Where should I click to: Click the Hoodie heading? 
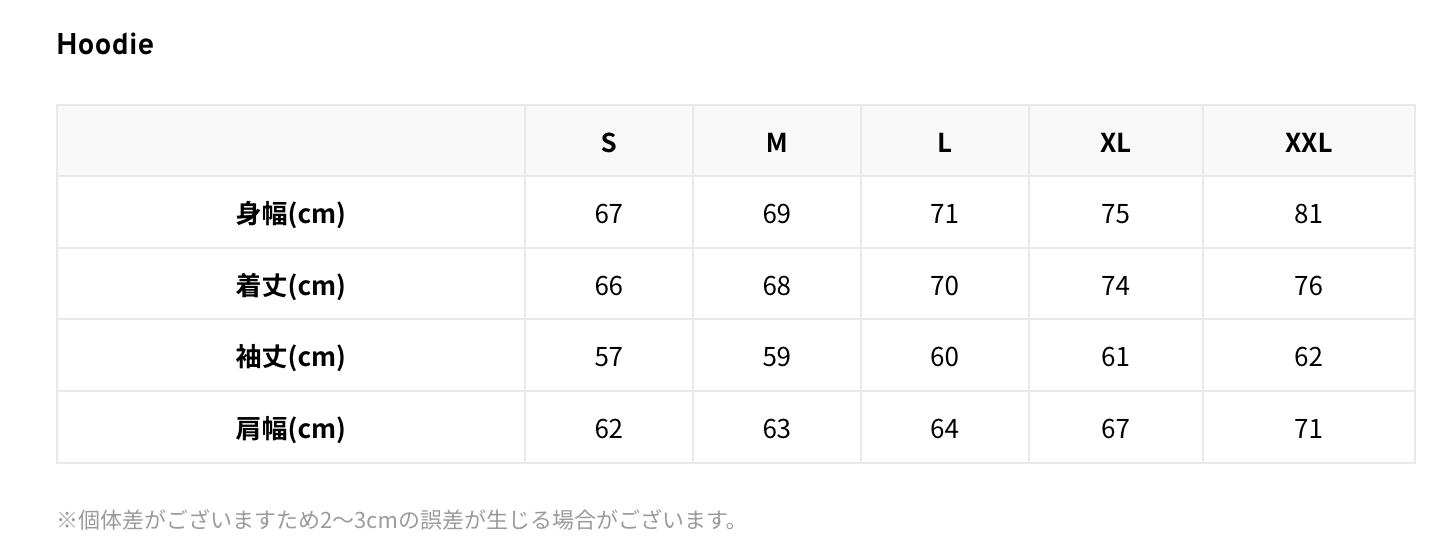pyautogui.click(x=105, y=44)
